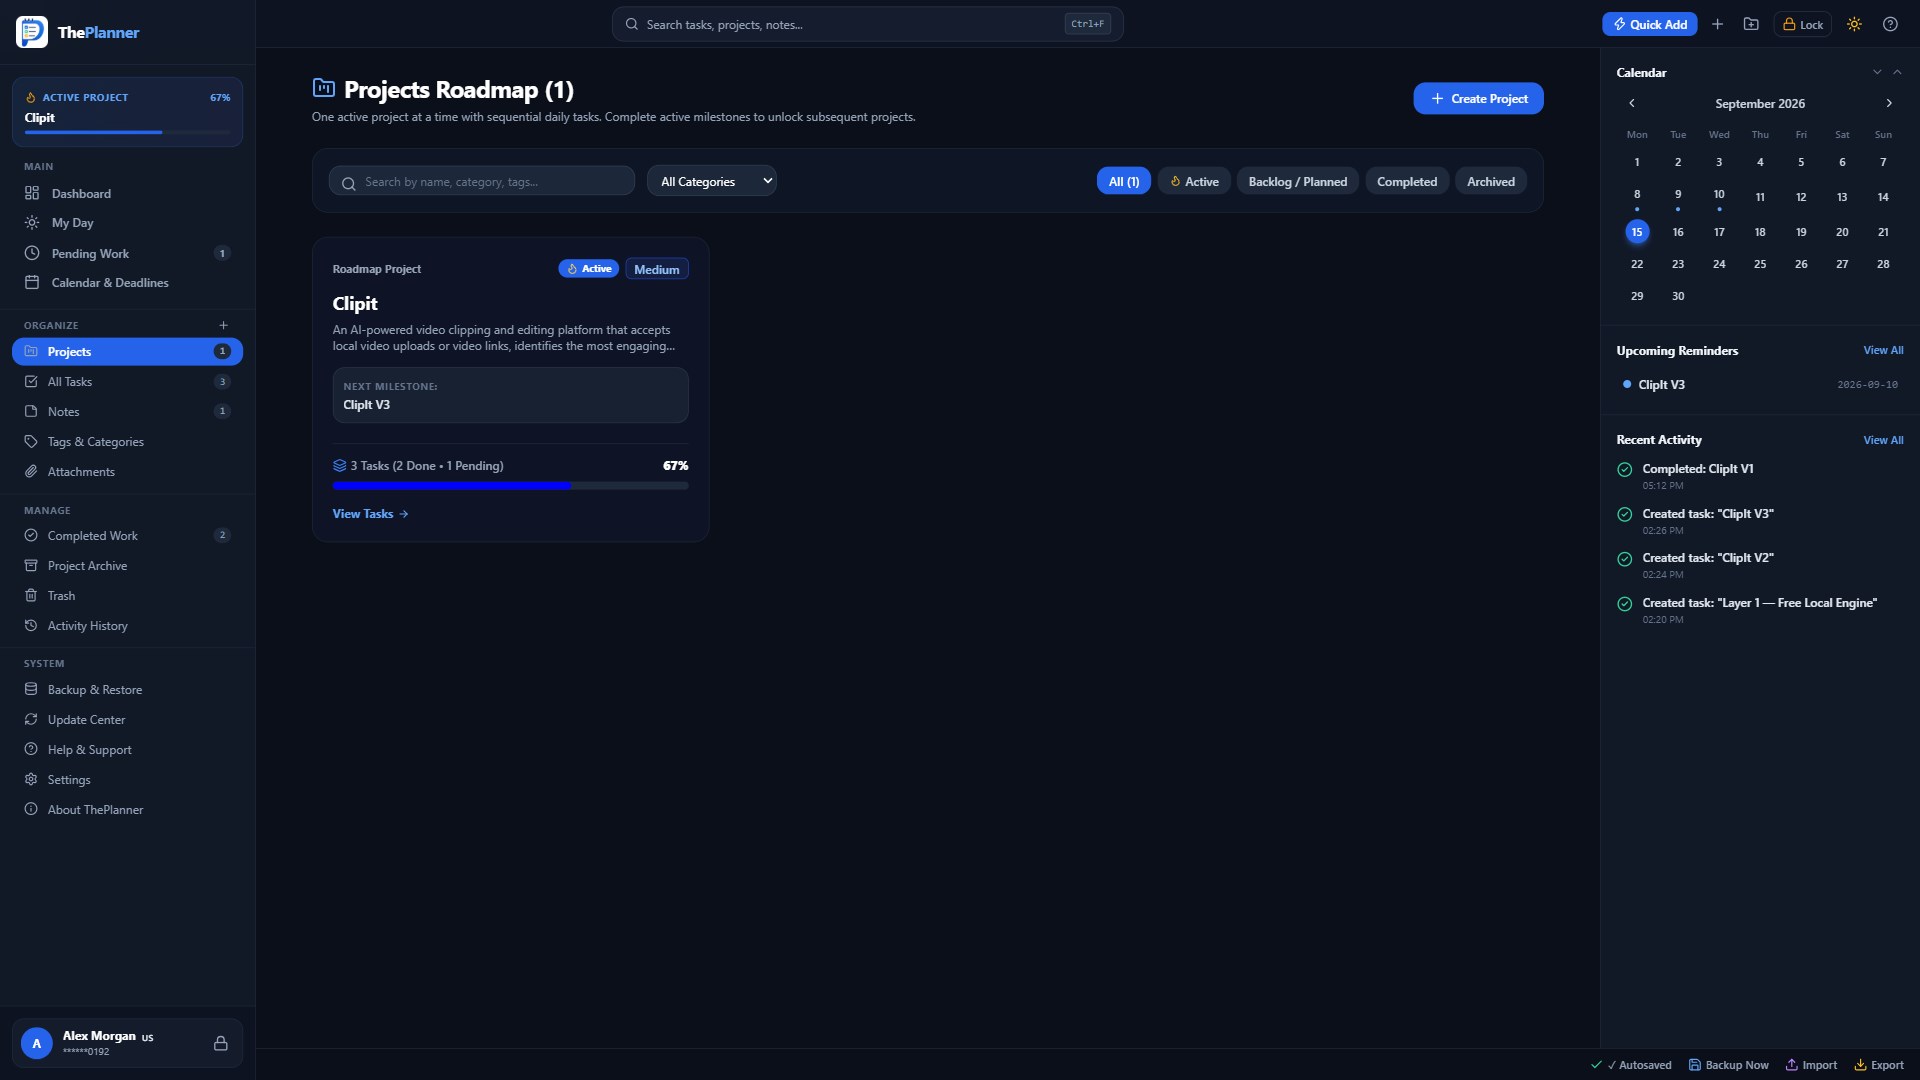Open the All Categories dropdown
Image resolution: width=1920 pixels, height=1080 pixels.
(x=712, y=181)
